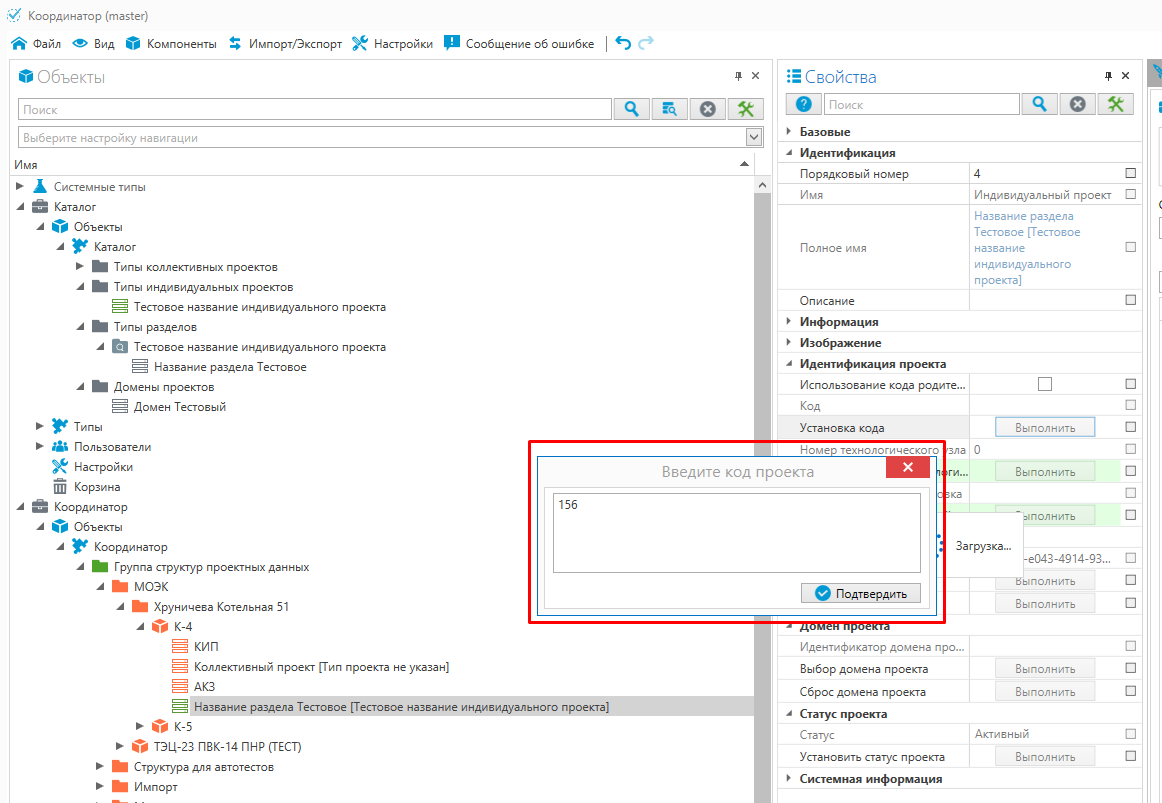Open the navigation settings dropdown
Screen dimensions: 1162x803
coord(754,137)
